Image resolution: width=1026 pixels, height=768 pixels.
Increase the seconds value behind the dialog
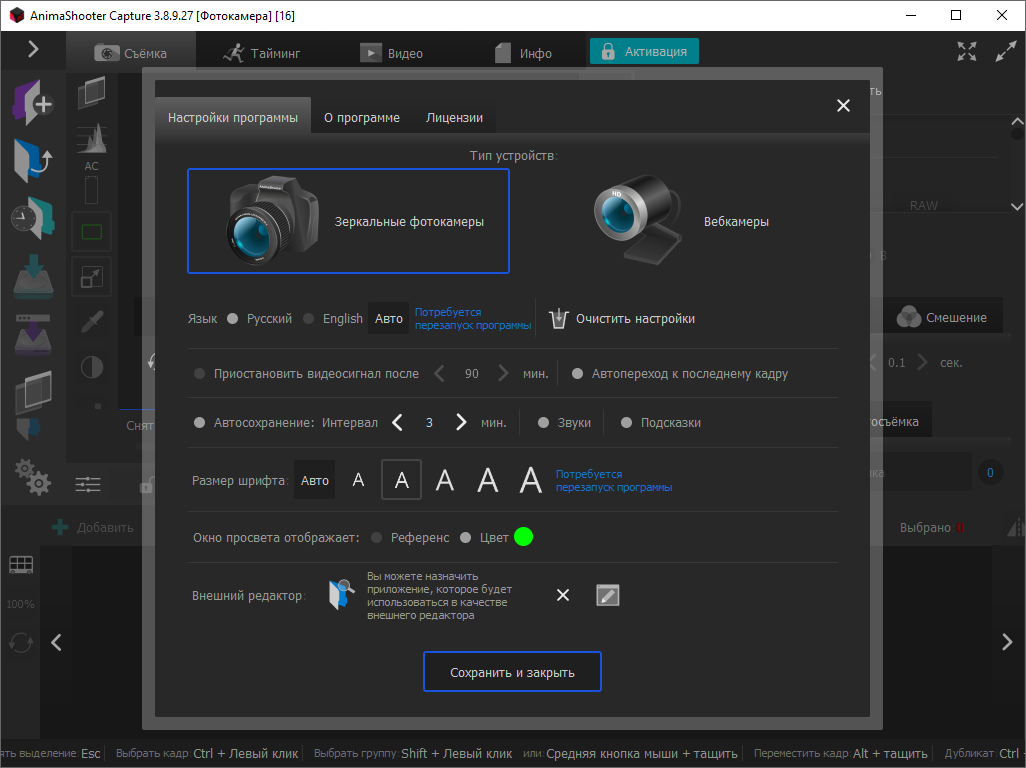922,362
